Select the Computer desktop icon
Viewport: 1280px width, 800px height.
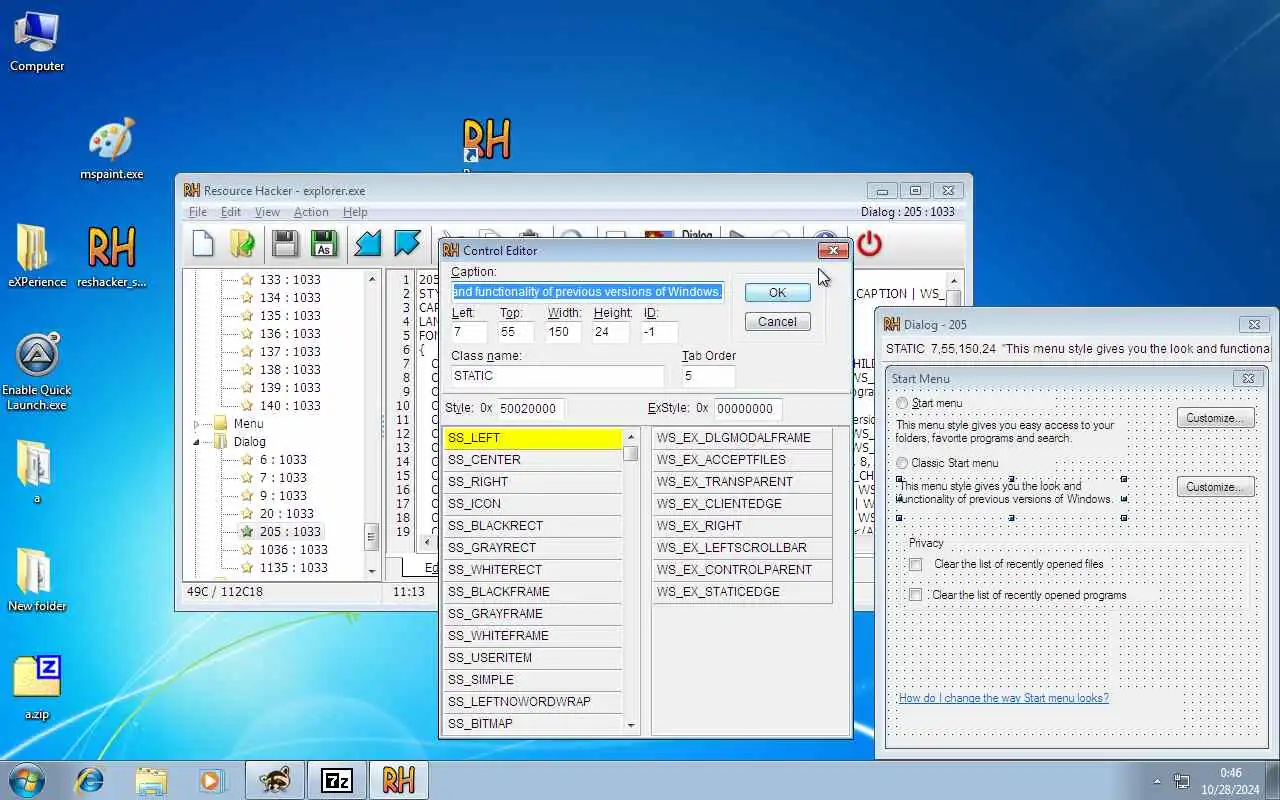pyautogui.click(x=37, y=41)
